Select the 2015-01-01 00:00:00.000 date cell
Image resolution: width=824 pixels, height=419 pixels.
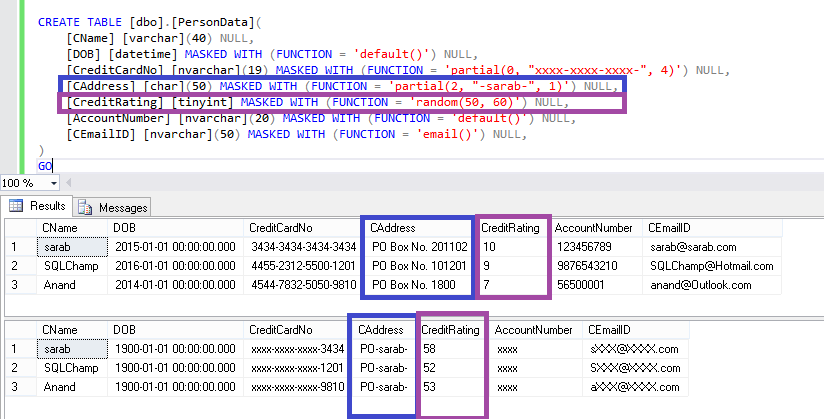(x=176, y=247)
